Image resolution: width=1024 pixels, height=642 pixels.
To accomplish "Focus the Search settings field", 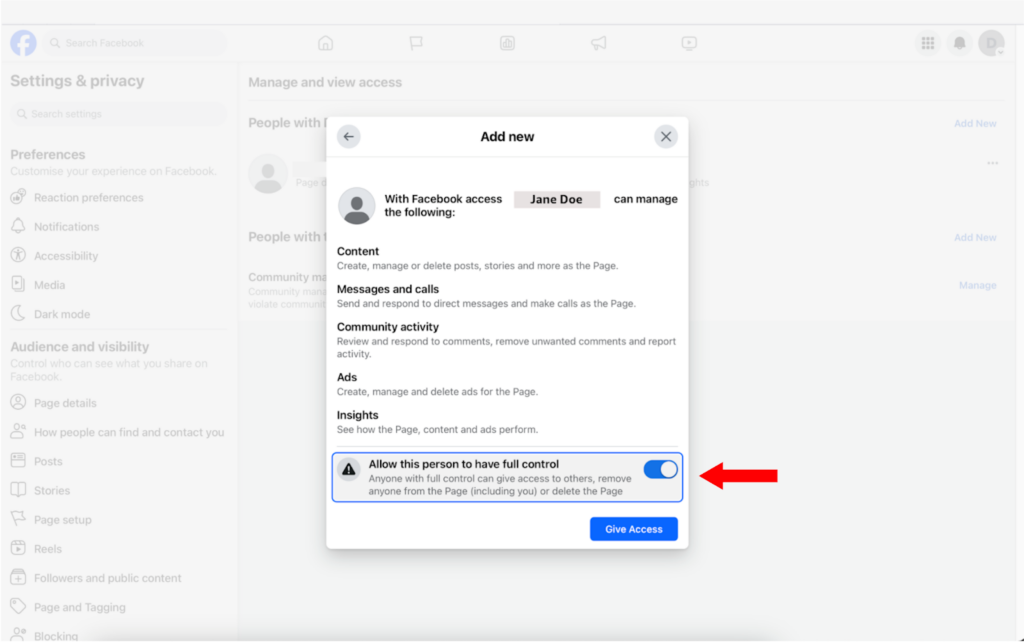I will click(x=118, y=114).
